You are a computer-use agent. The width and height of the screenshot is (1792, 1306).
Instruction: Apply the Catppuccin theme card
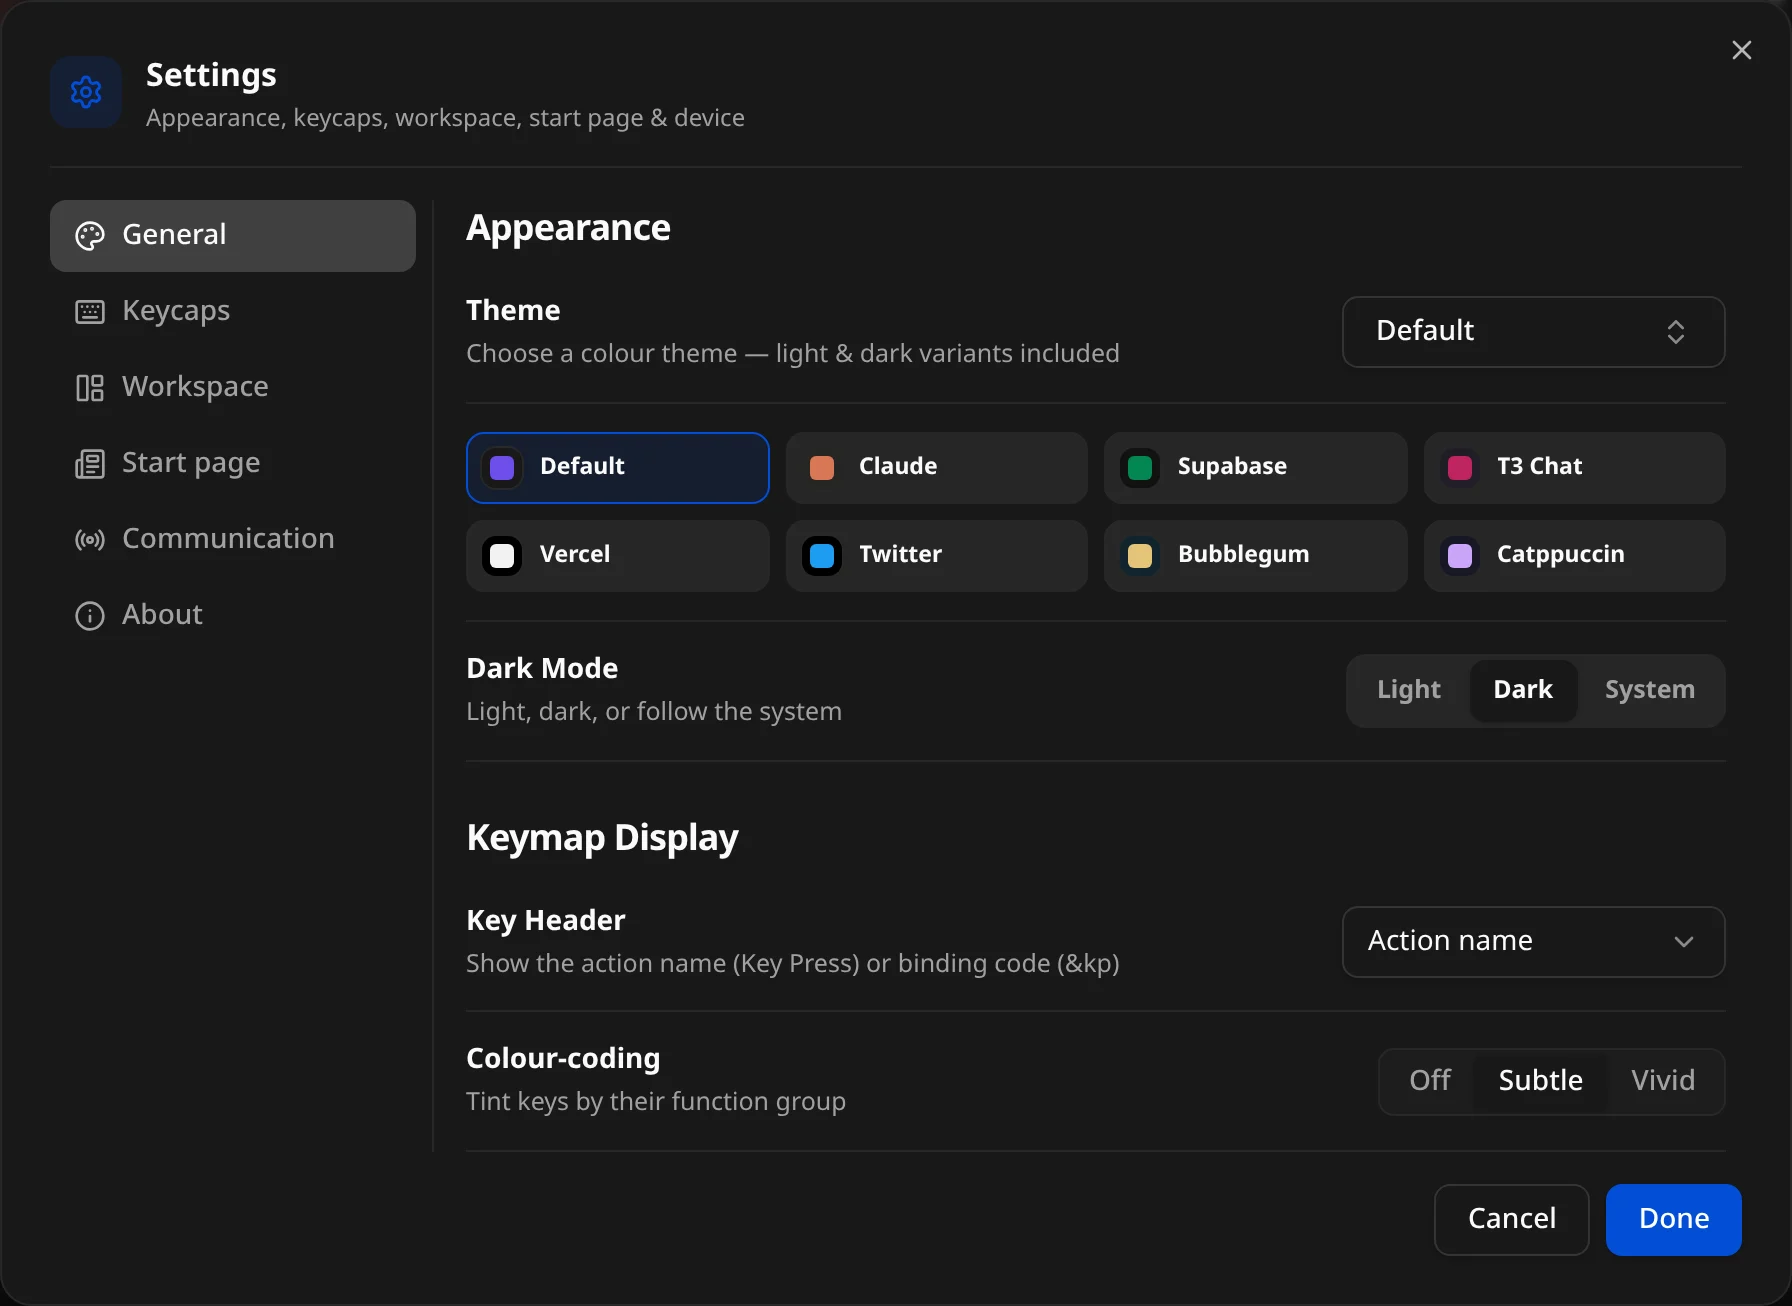tap(1575, 556)
